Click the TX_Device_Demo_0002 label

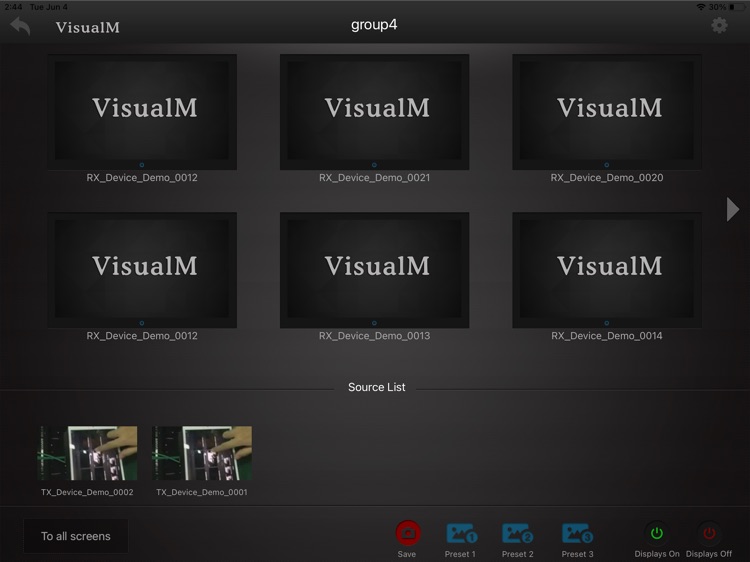coord(87,492)
